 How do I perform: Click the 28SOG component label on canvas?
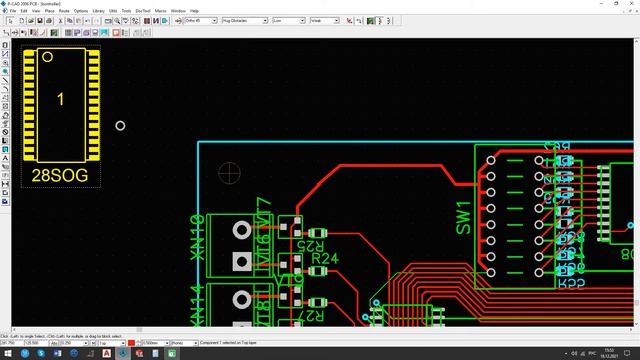(x=60, y=176)
